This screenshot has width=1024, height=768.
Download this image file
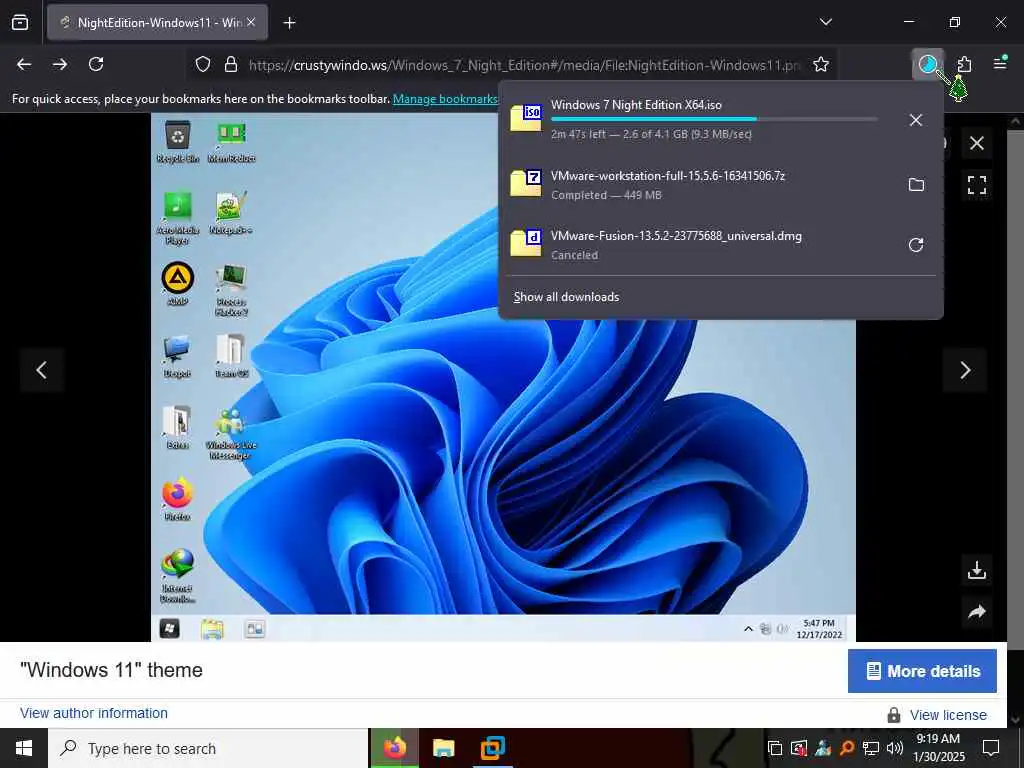(x=976, y=570)
